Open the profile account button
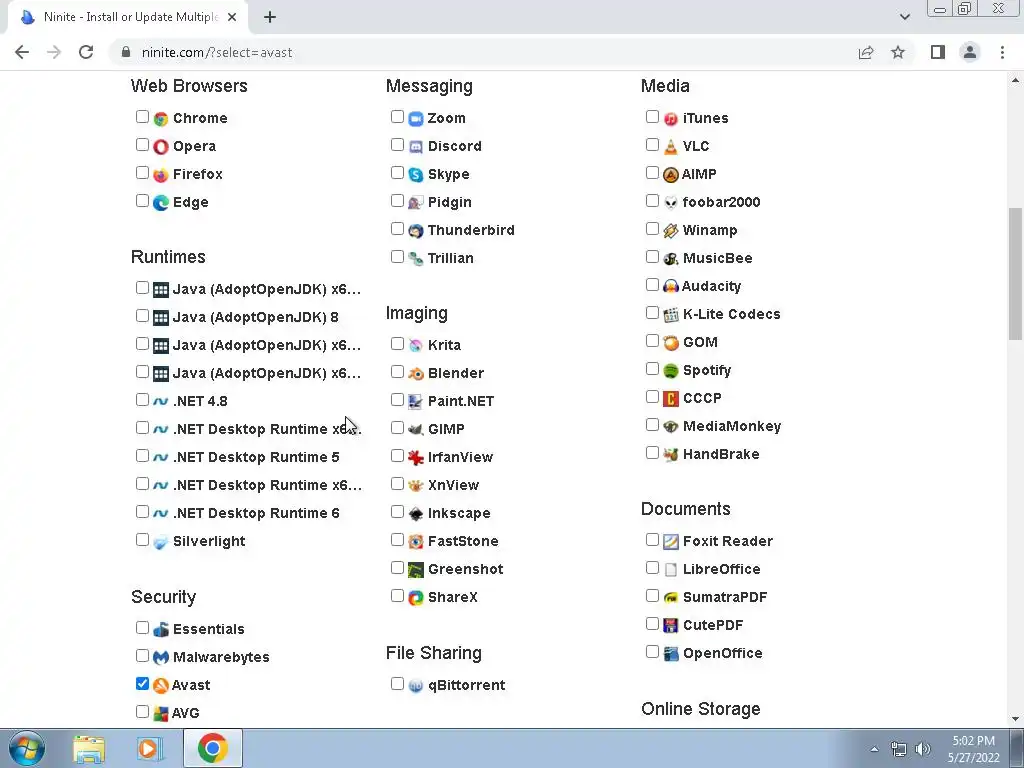 (x=970, y=52)
